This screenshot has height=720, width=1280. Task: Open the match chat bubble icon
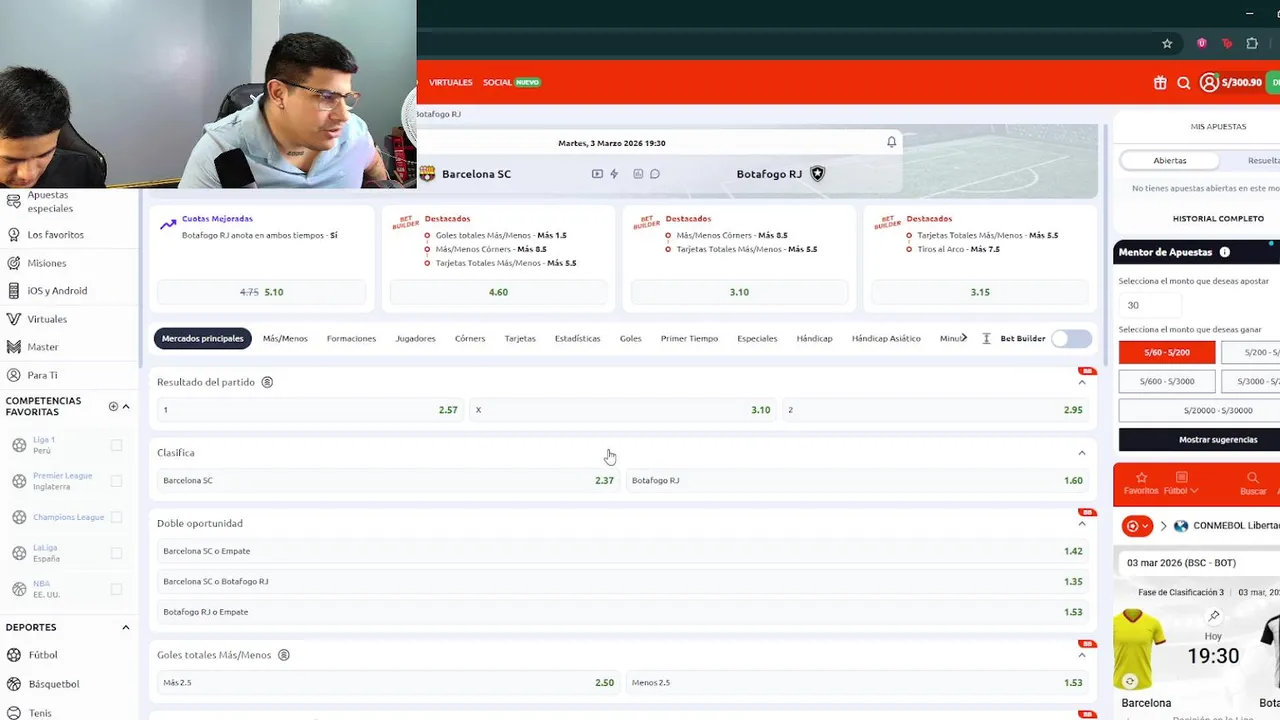655,174
